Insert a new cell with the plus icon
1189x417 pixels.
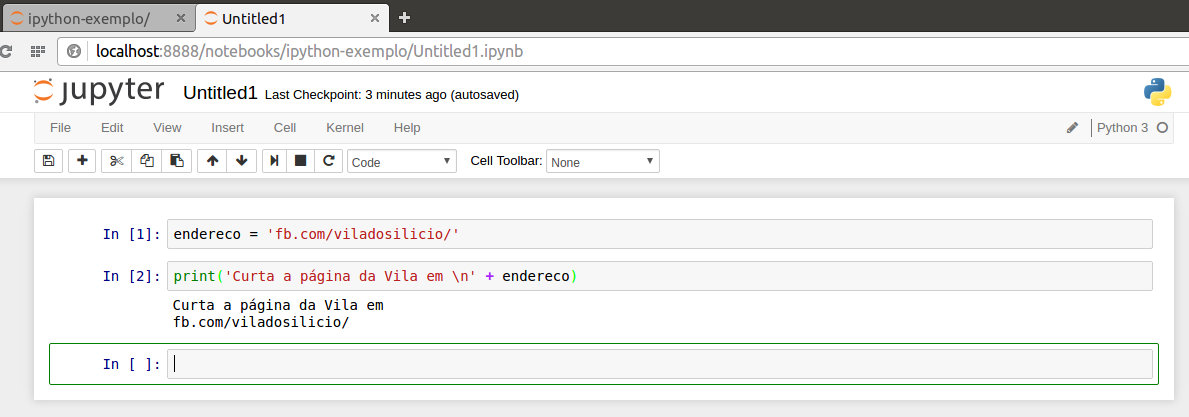[82, 161]
